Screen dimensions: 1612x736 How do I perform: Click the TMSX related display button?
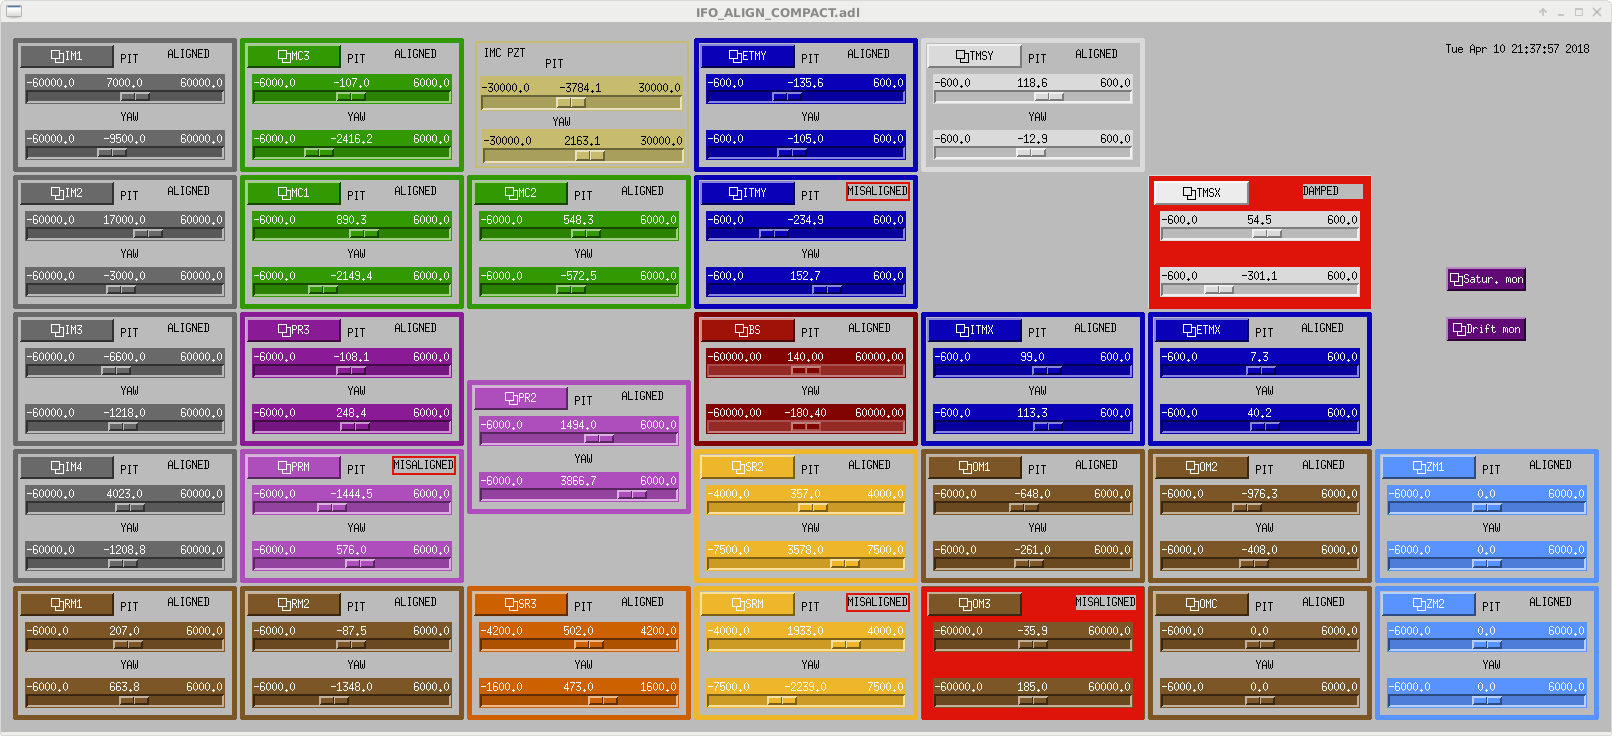(1201, 193)
